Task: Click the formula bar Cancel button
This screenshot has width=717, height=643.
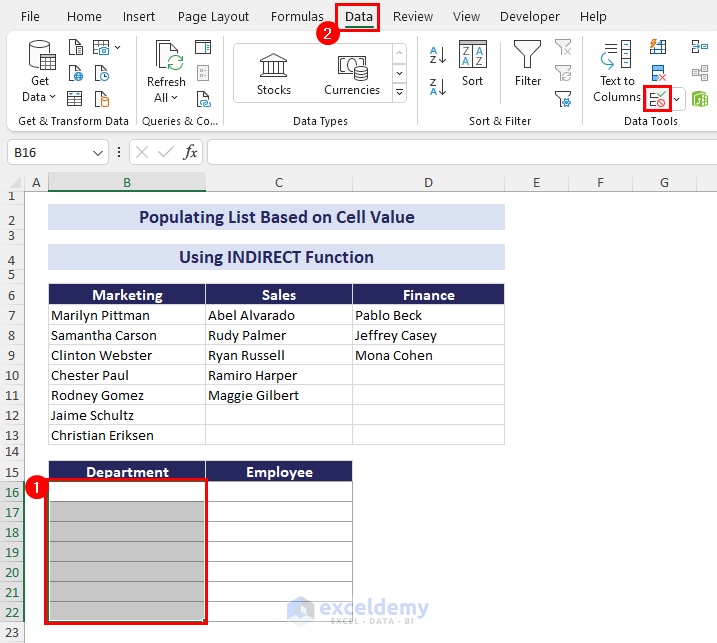Action: click(x=142, y=152)
